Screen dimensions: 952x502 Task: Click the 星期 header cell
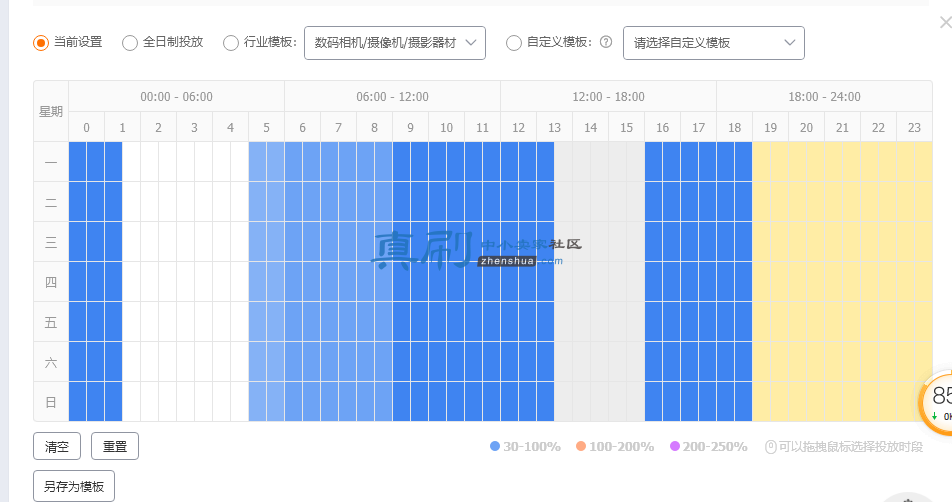click(x=51, y=112)
